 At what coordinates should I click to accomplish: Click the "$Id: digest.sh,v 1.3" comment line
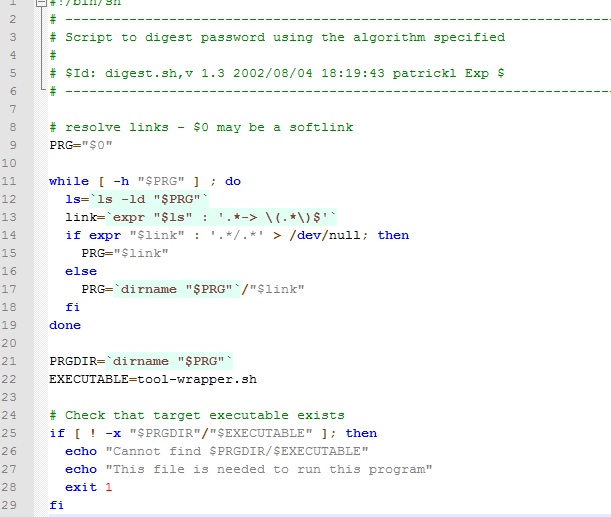pos(277,73)
